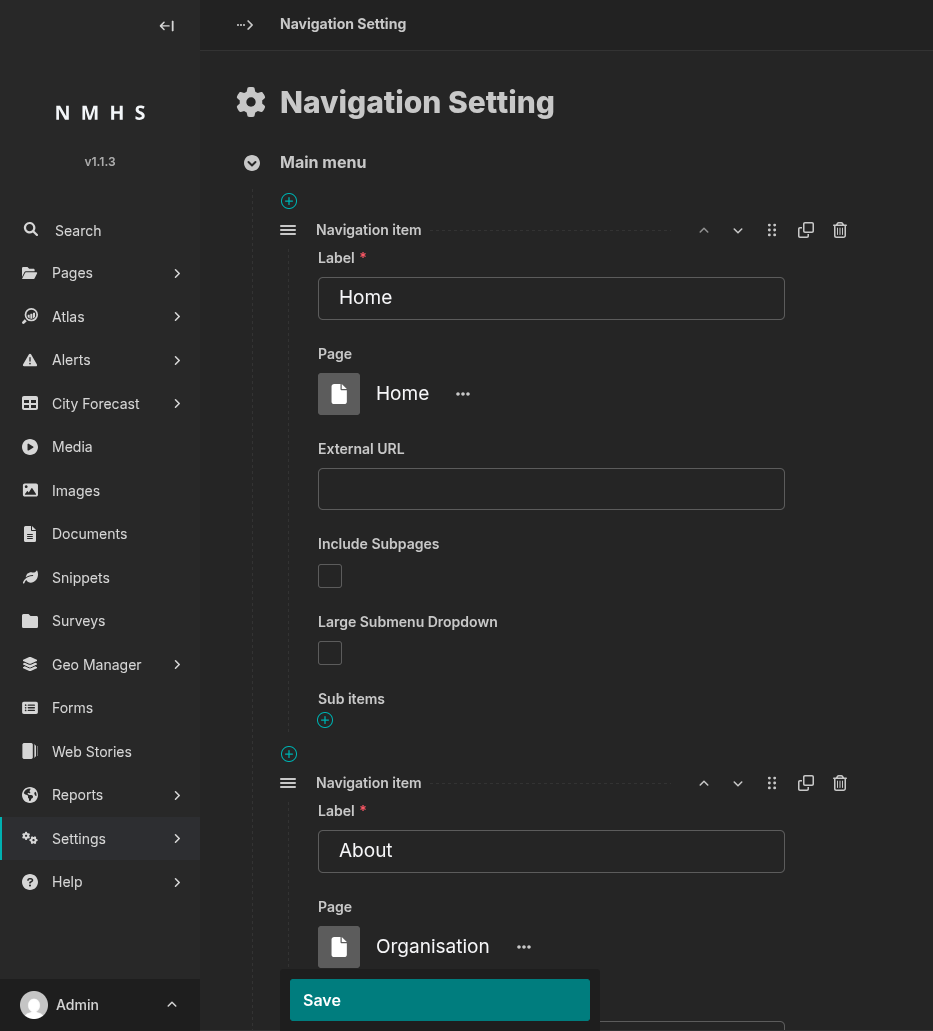Collapse the About Navigation item block
The width and height of the screenshot is (933, 1031).
[x=288, y=783]
